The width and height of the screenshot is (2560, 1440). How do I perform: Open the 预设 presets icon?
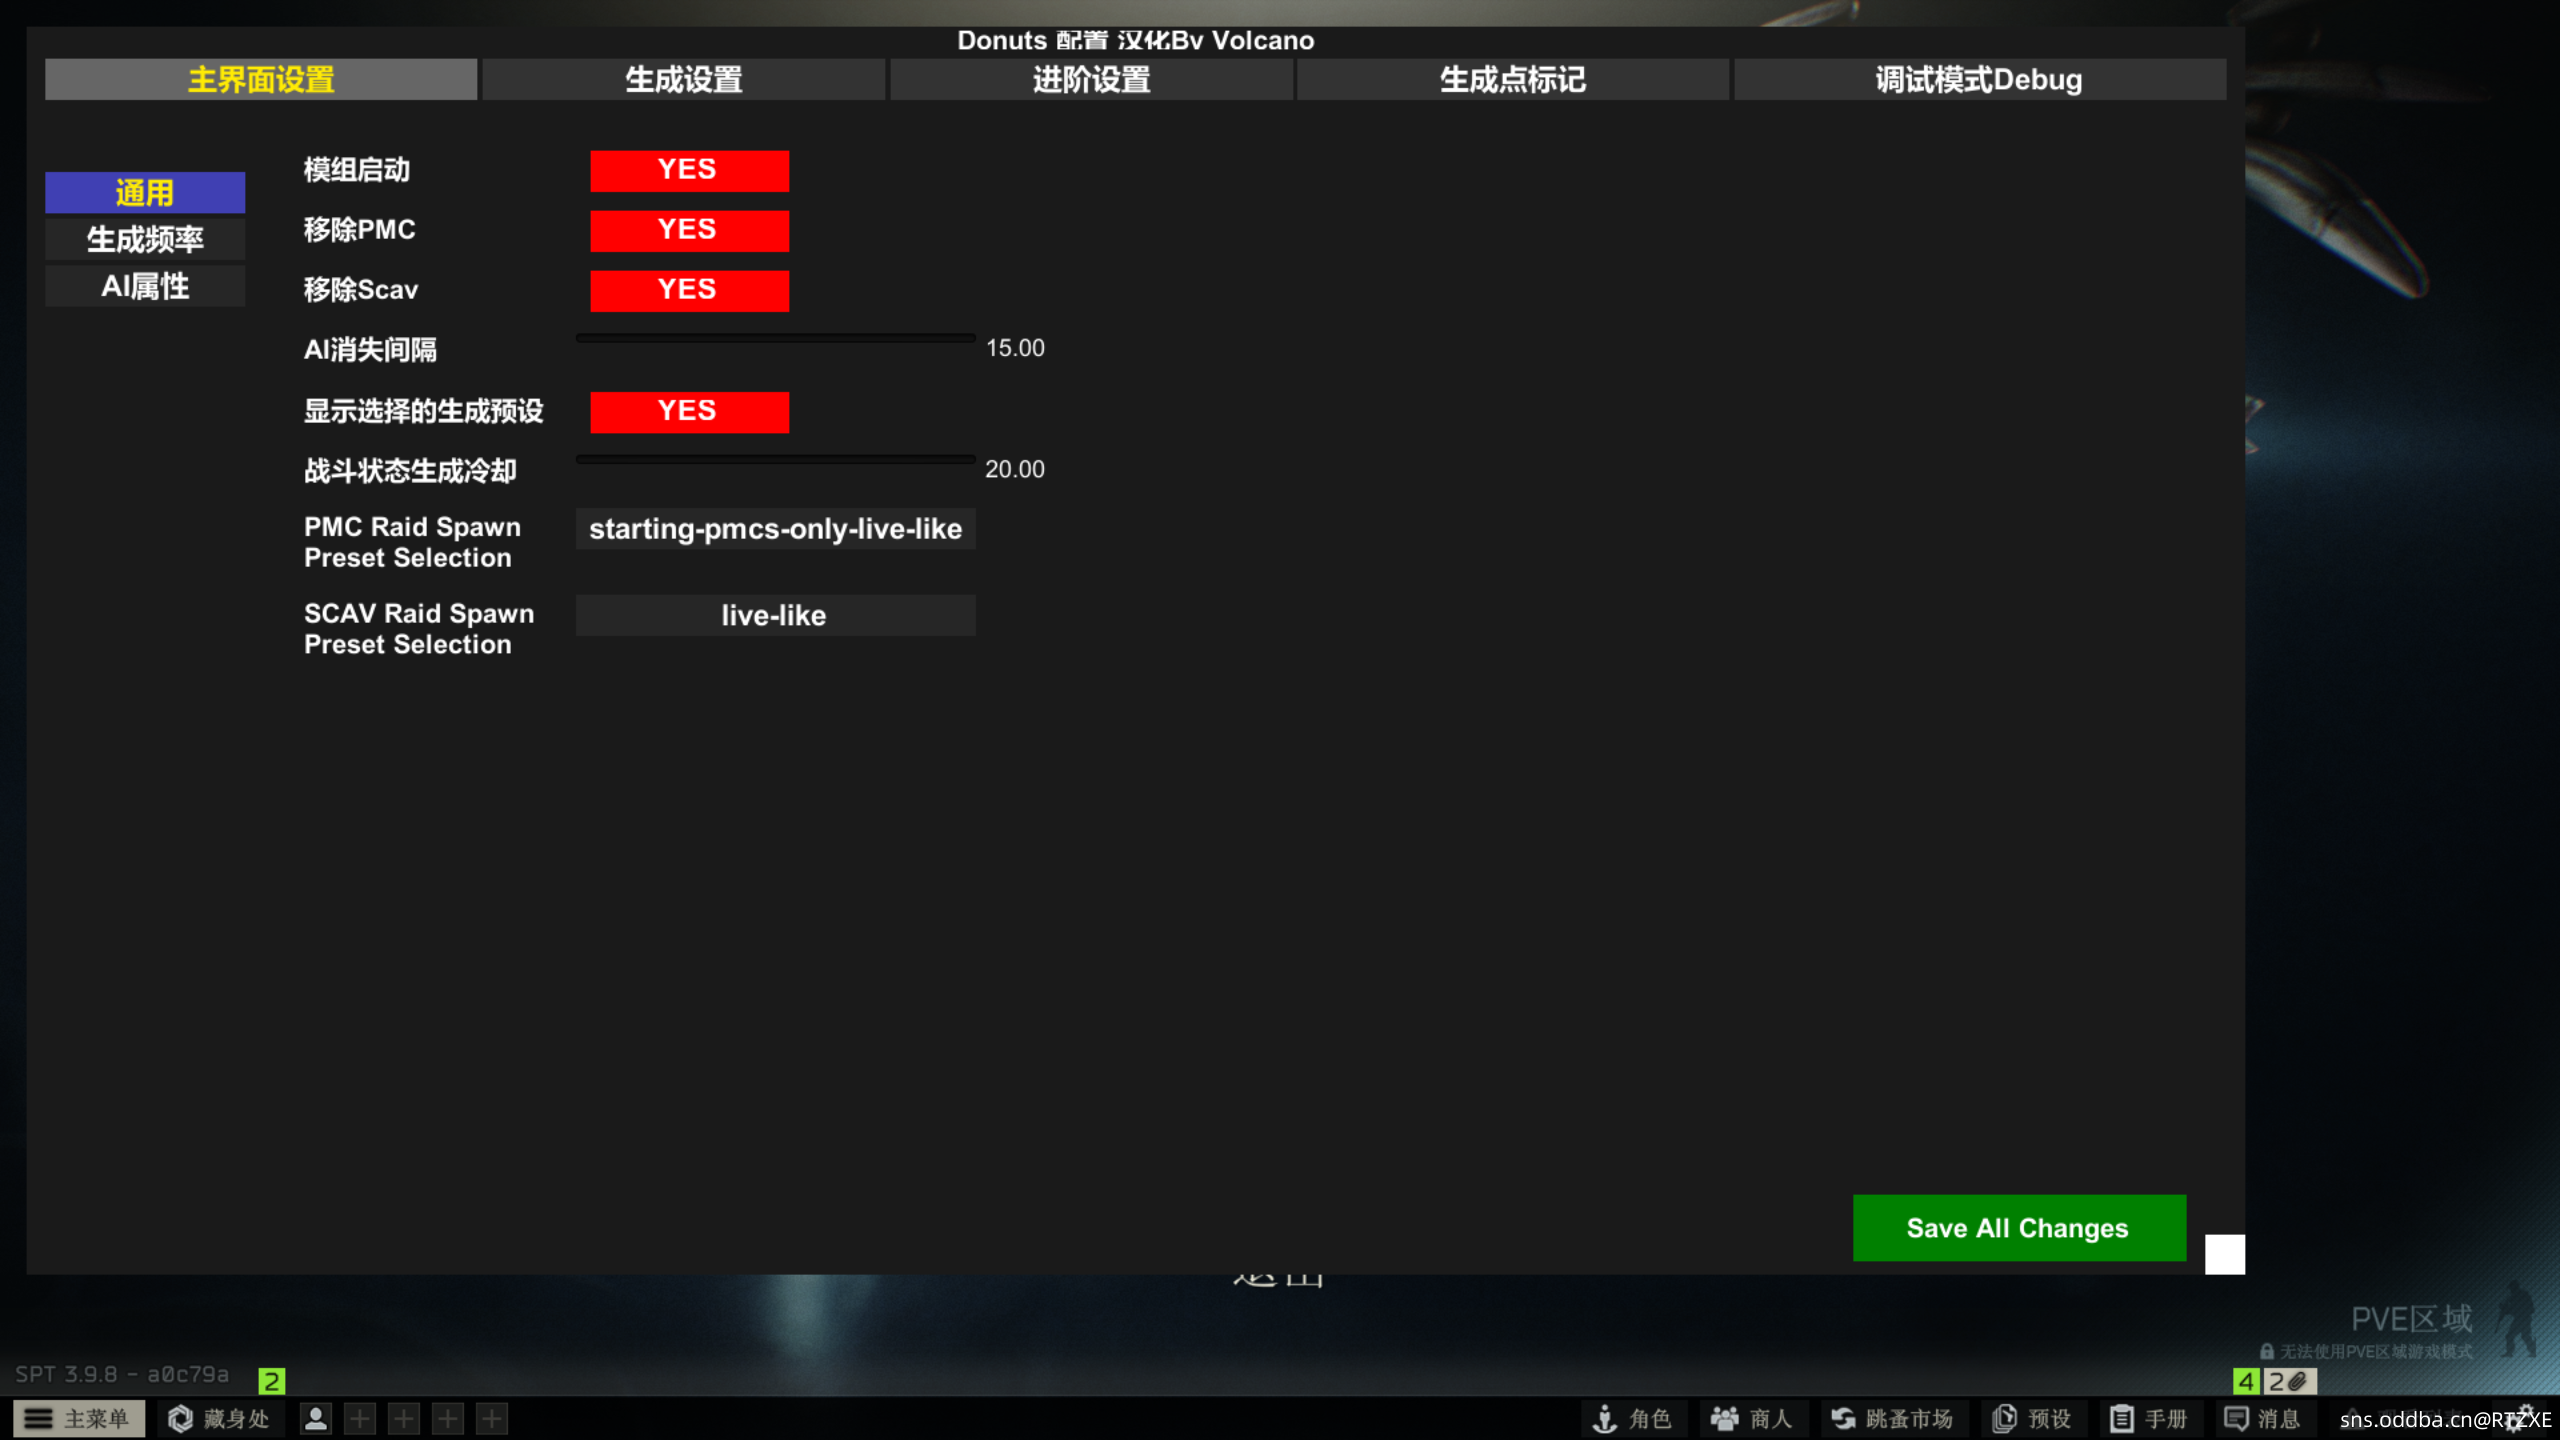[x=2004, y=1418]
